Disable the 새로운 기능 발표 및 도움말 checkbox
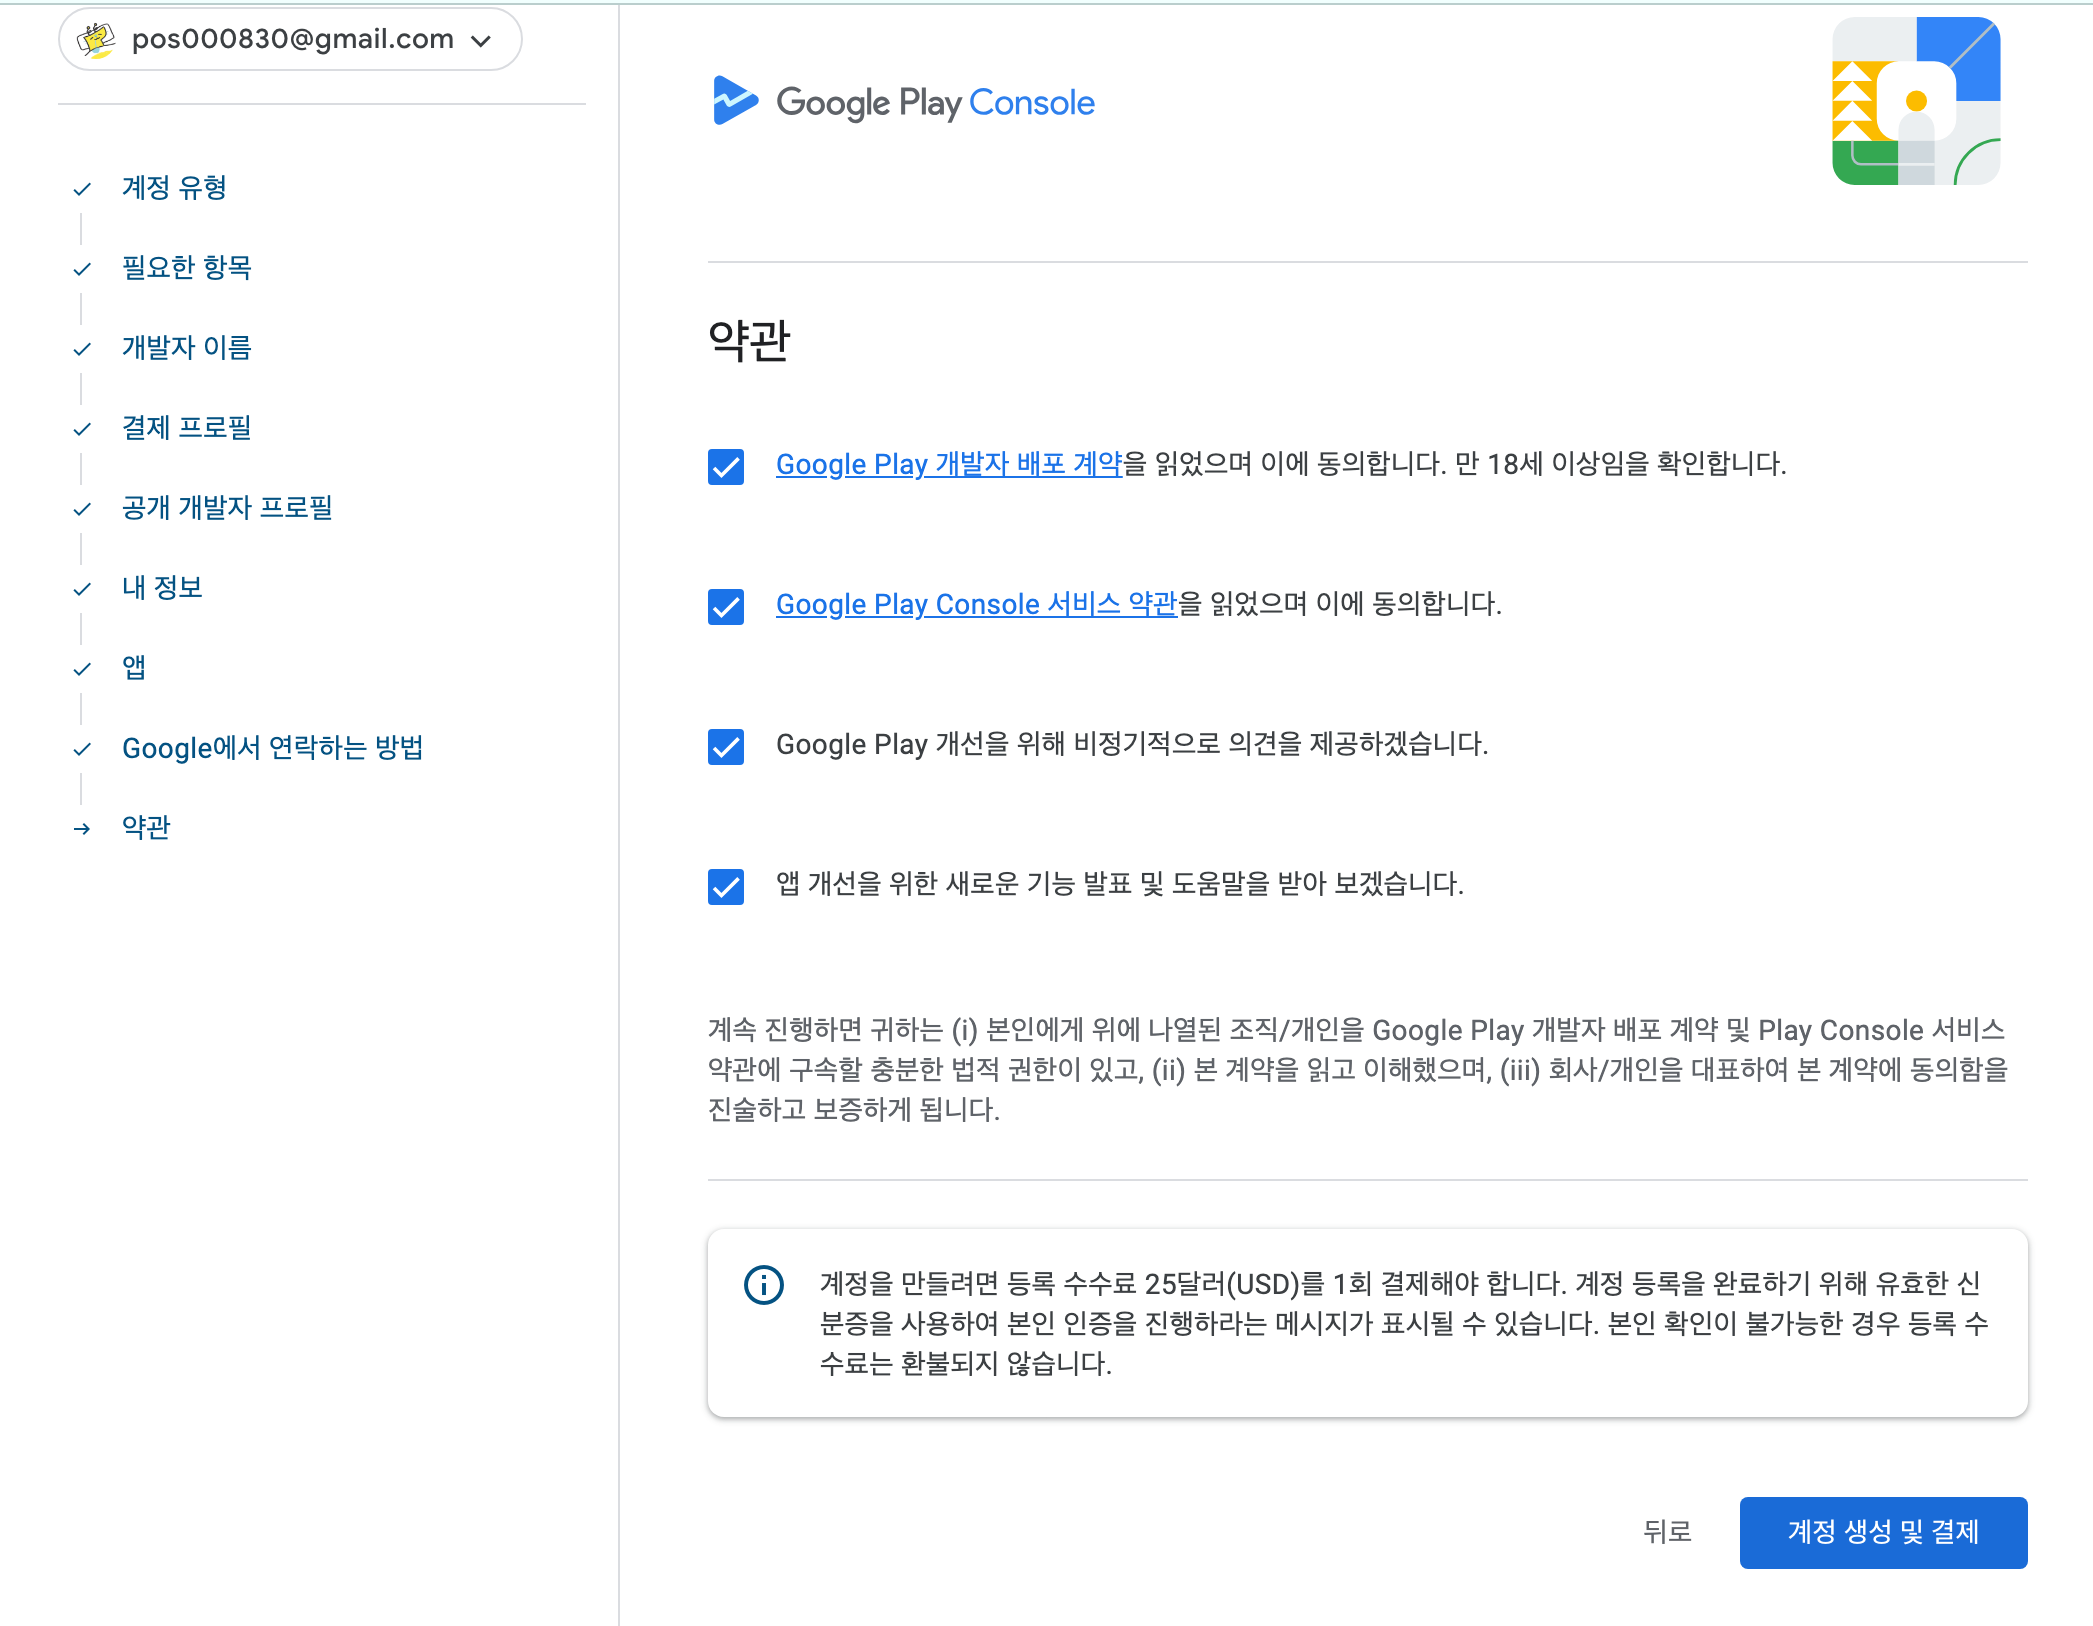Viewport: 2093px width, 1626px height. pos(726,887)
